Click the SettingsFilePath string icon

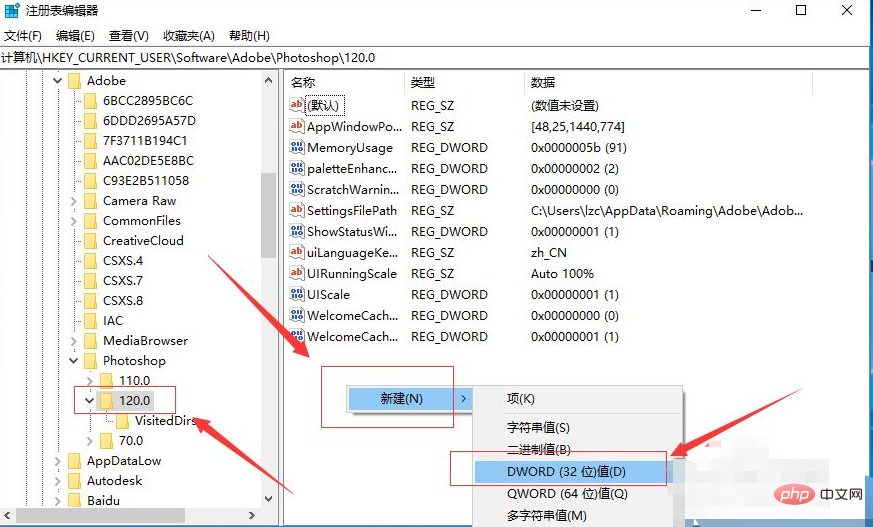tap(297, 210)
